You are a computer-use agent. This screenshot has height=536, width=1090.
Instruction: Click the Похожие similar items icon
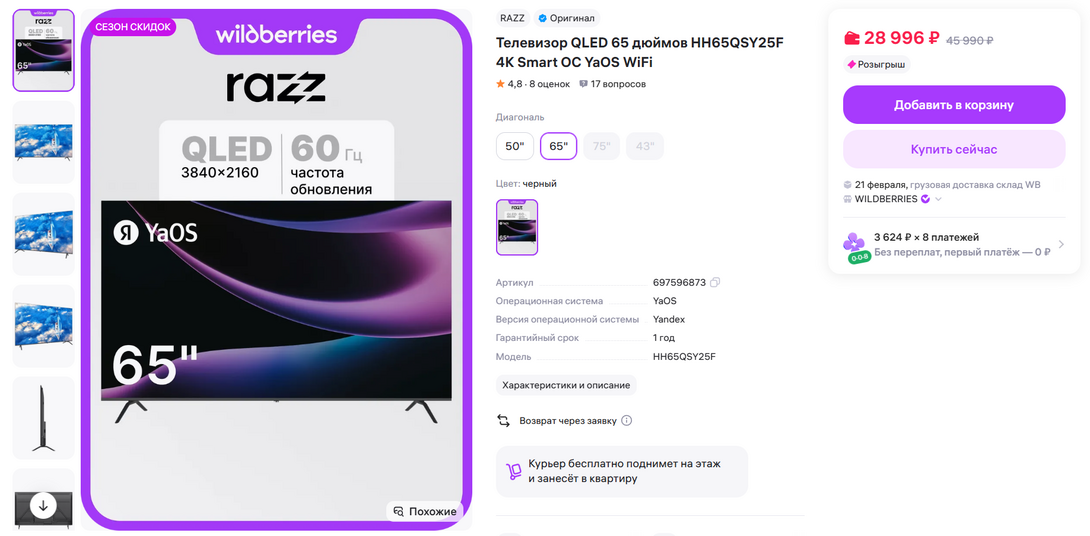398,512
